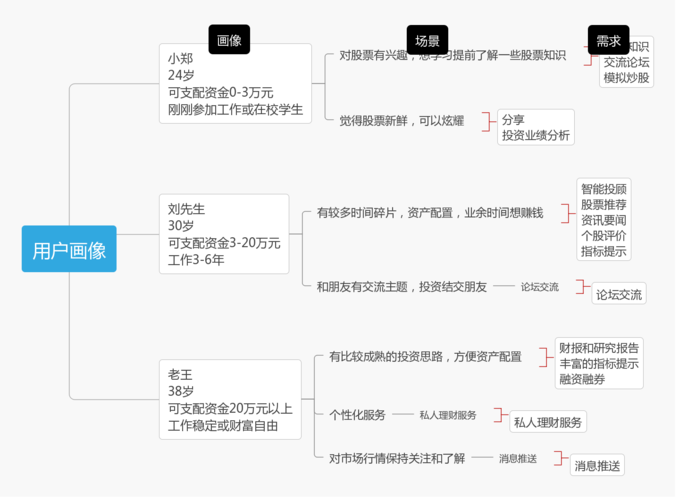This screenshot has height=500, width=679.
Task: Click text 个性化服务
Action: pyautogui.click(x=357, y=415)
